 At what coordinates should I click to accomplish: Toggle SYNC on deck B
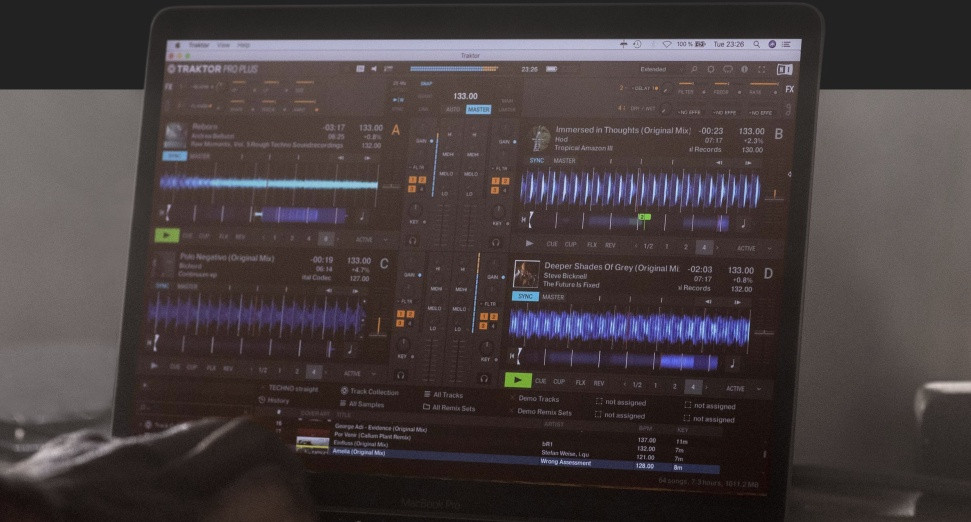click(536, 160)
